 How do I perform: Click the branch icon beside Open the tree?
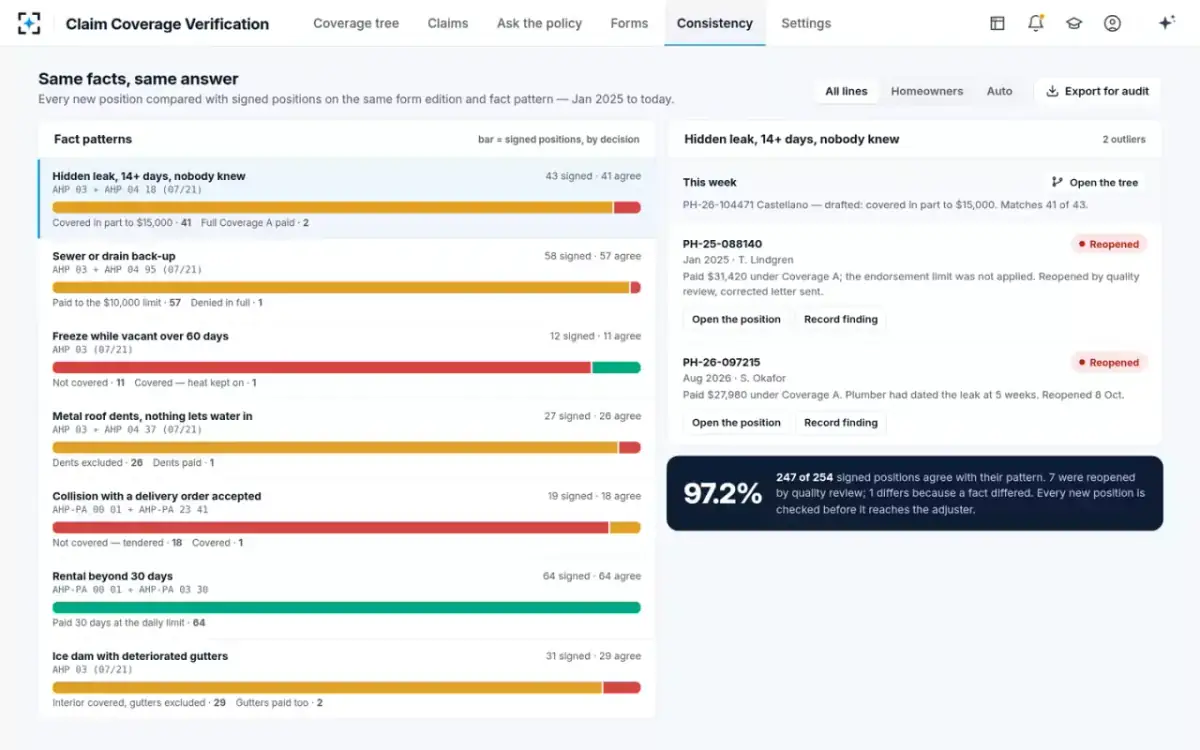[x=1057, y=182]
